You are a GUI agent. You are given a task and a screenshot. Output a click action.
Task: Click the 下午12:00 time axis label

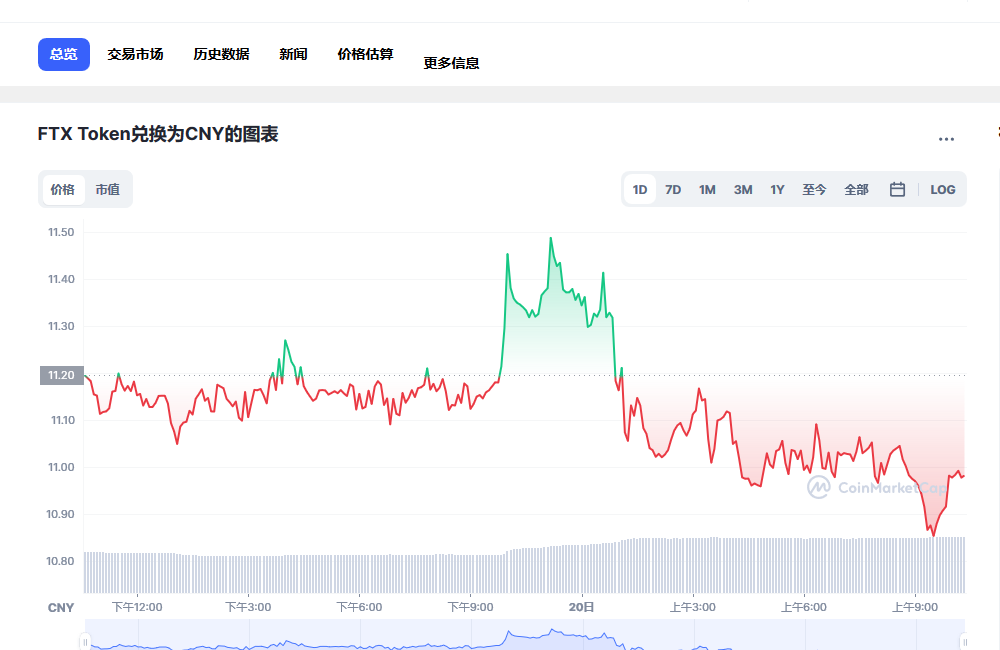[137, 607]
